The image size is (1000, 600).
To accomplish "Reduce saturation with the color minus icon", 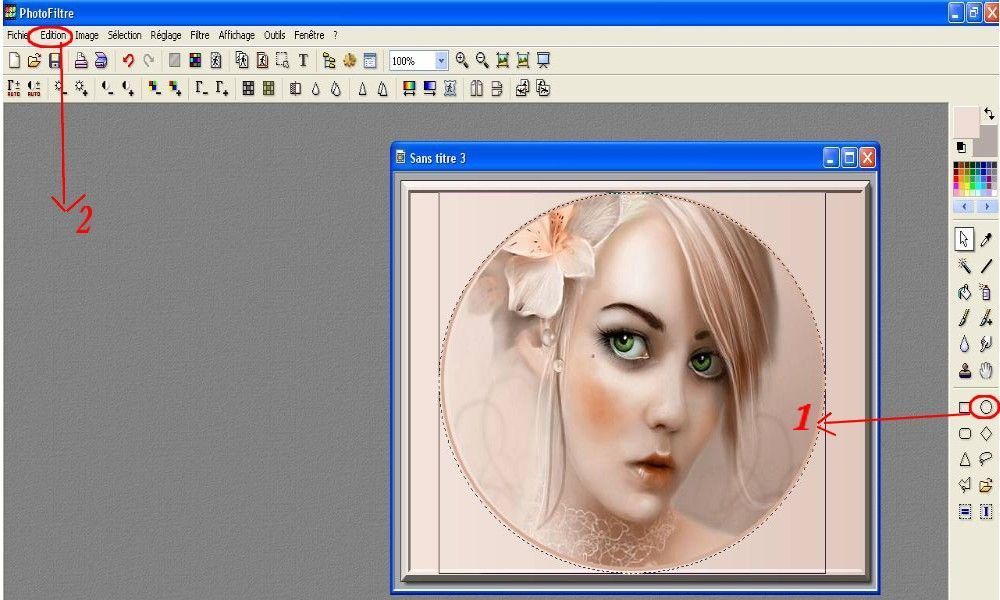I will [154, 88].
